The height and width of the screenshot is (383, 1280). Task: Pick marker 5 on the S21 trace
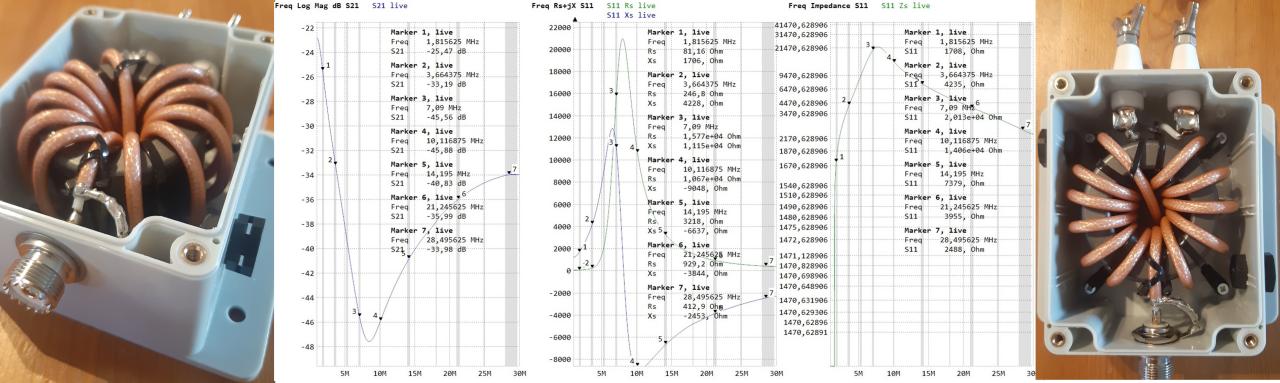(x=408, y=256)
